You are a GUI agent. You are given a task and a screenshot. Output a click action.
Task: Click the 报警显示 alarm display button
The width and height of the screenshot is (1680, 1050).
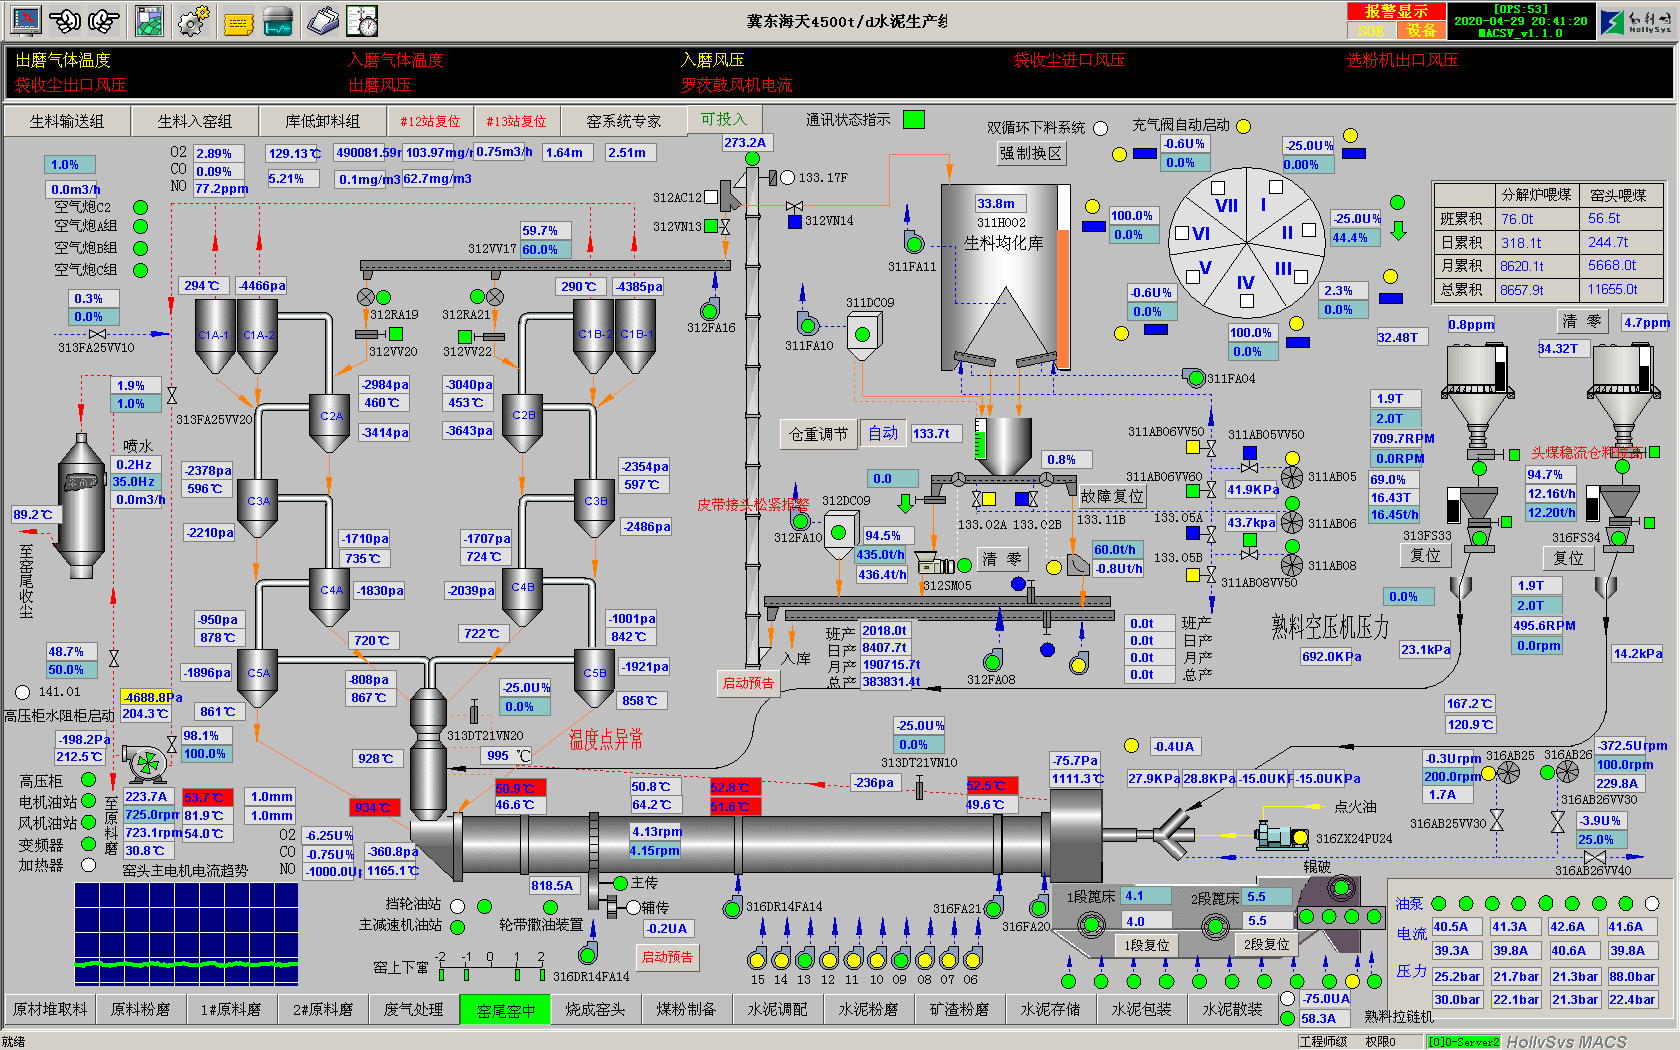point(1395,11)
